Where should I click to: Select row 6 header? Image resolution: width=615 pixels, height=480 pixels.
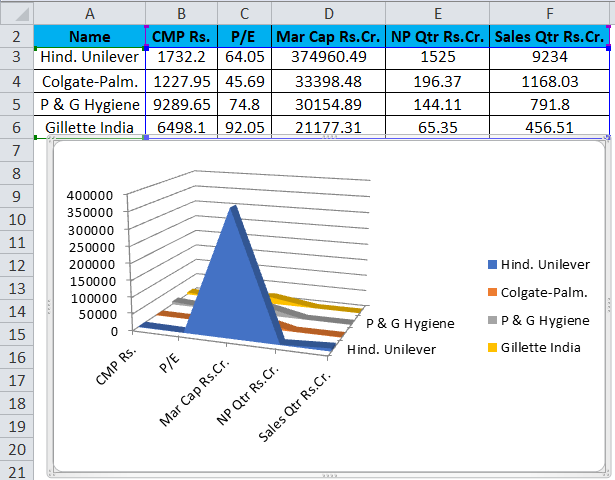pyautogui.click(x=16, y=127)
